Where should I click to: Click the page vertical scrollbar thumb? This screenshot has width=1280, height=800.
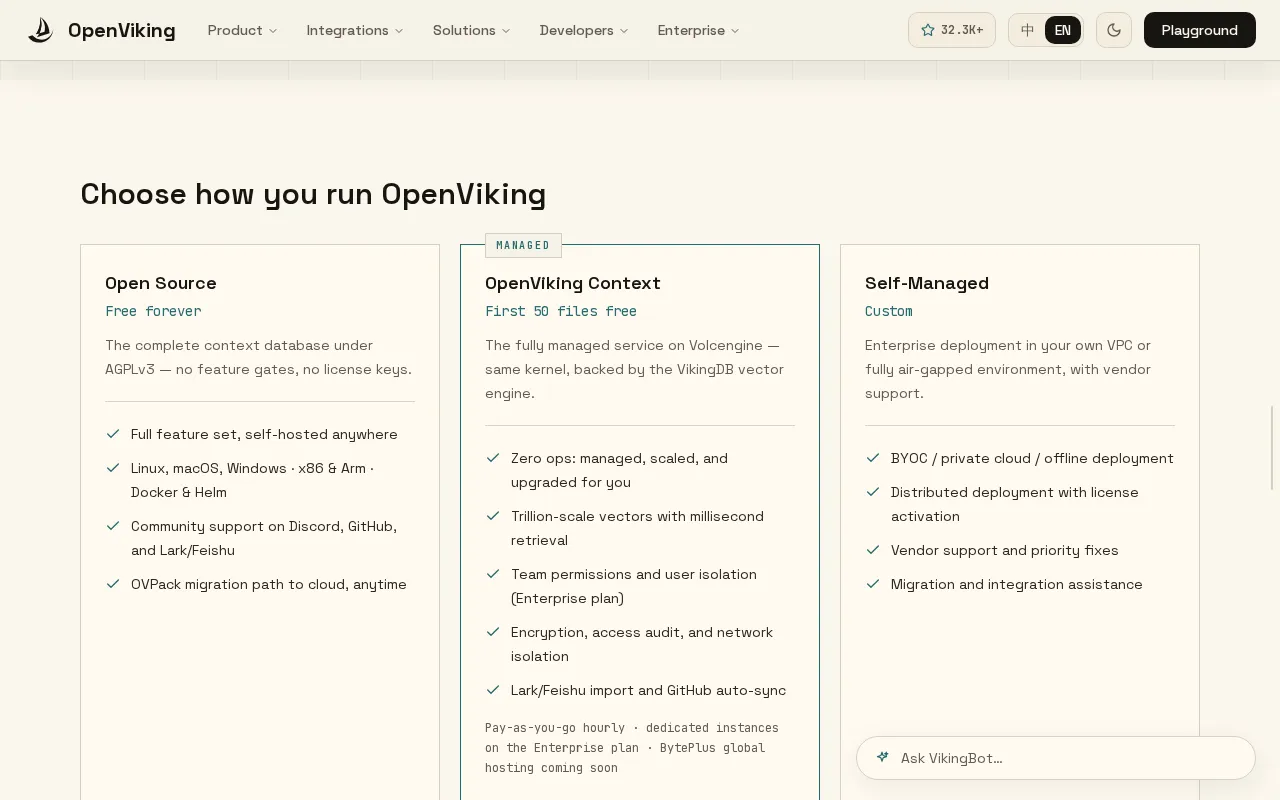(x=1273, y=449)
